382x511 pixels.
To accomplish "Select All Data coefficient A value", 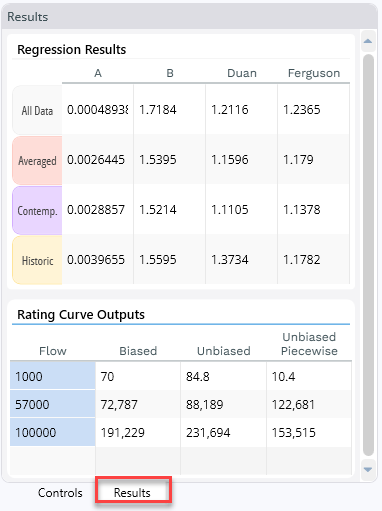I will (98, 110).
